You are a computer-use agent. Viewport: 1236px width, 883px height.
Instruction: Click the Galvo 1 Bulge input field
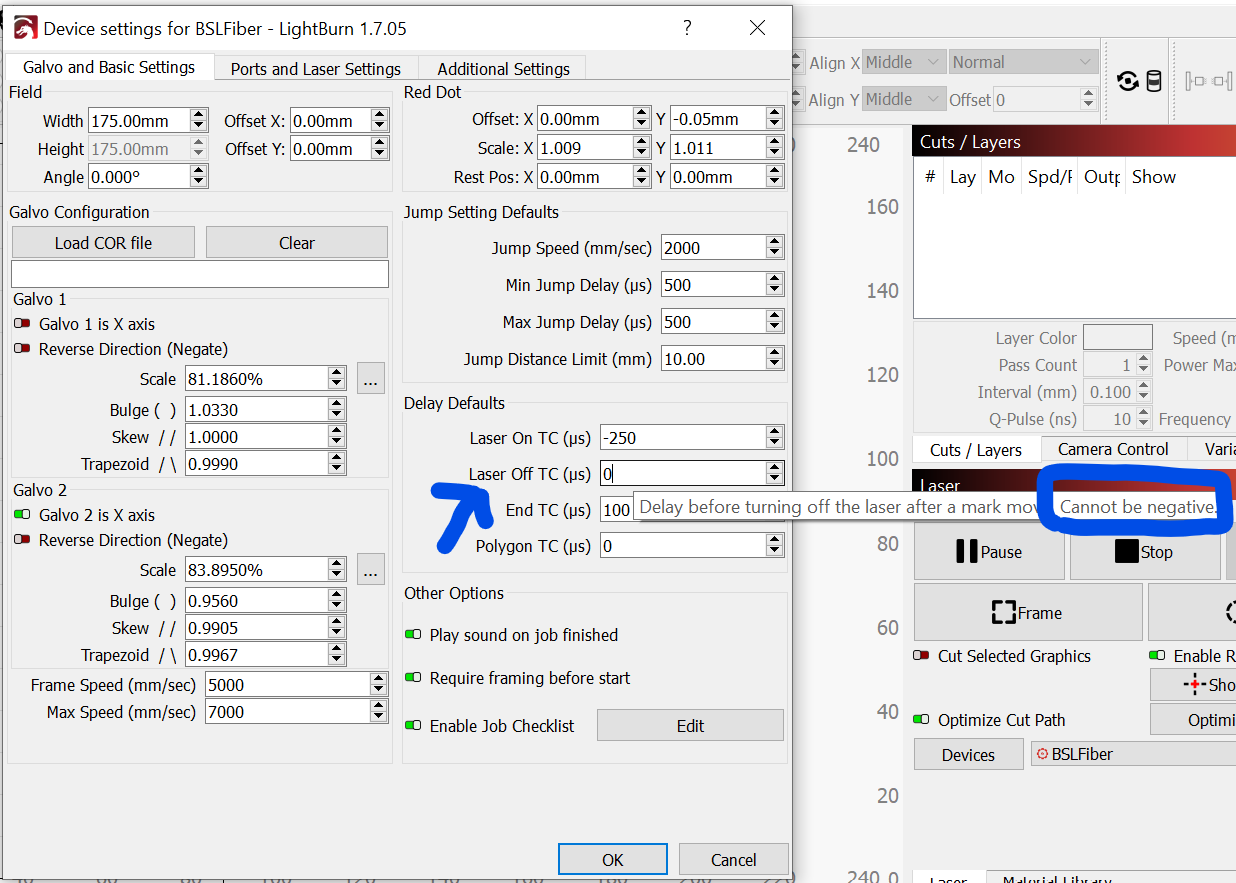coord(257,410)
